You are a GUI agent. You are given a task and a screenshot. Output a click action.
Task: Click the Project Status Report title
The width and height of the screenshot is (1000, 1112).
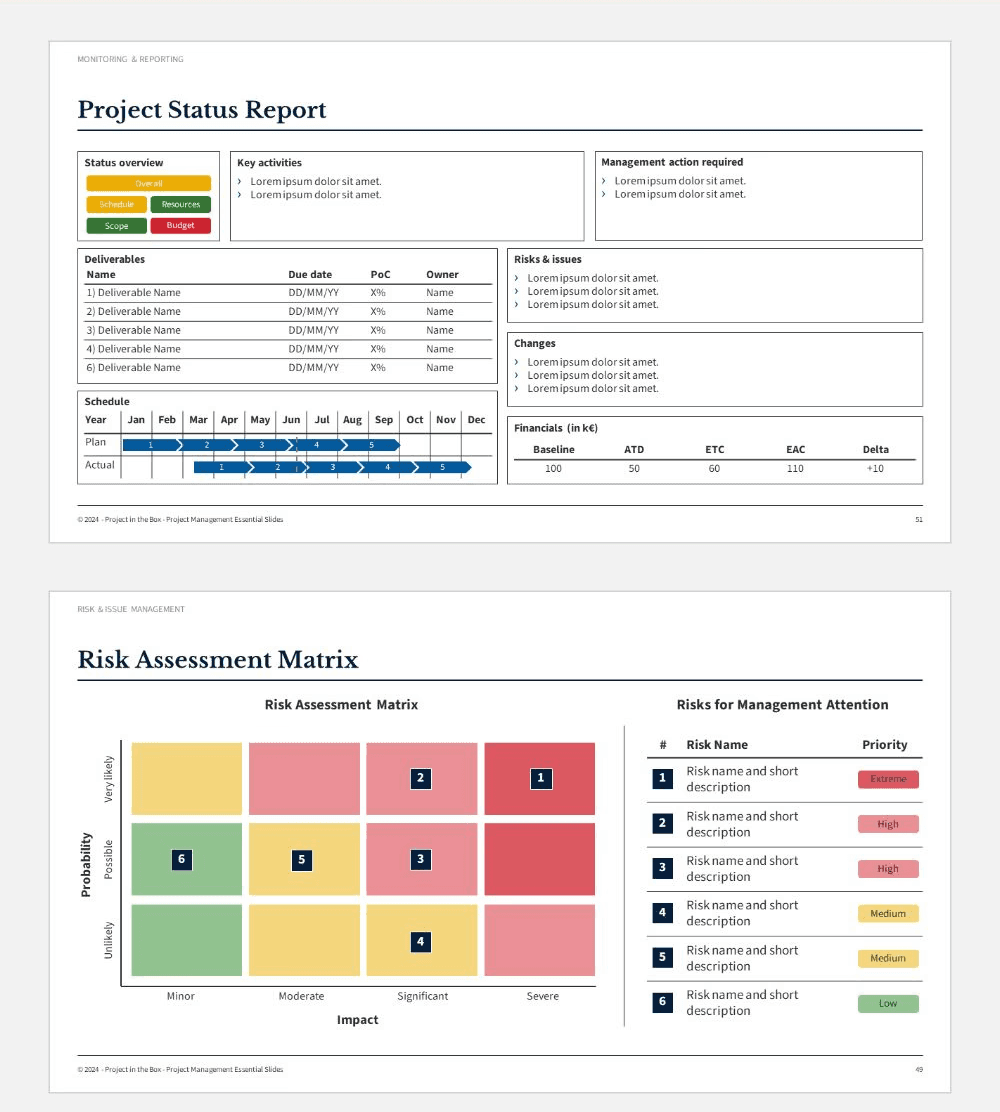202,110
